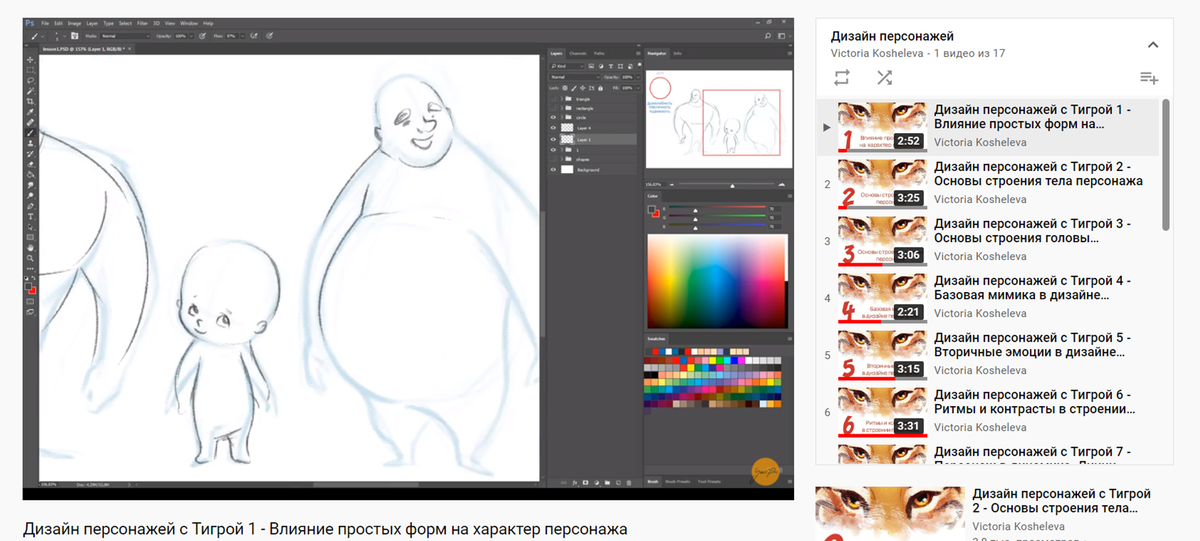Click the lock all padlock icon

point(600,88)
